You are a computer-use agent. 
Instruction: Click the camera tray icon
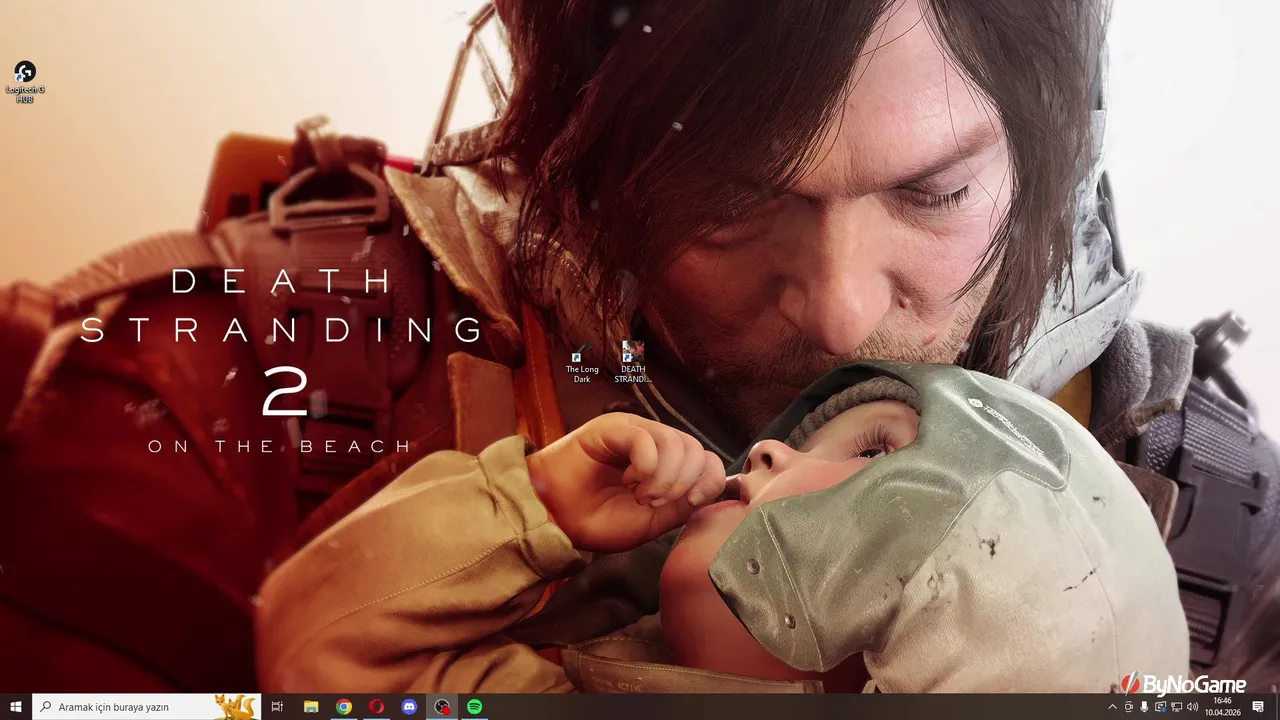click(1129, 707)
